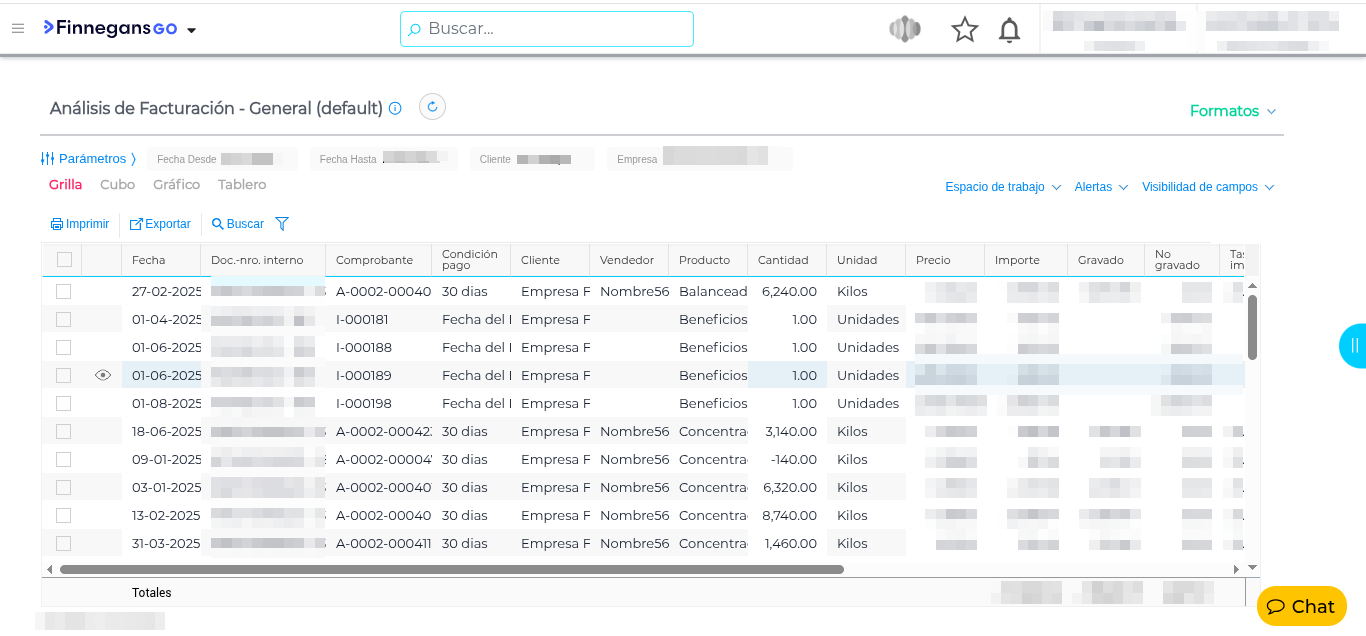The width and height of the screenshot is (1366, 636).
Task: Click the Exportar button
Action: pyautogui.click(x=160, y=224)
